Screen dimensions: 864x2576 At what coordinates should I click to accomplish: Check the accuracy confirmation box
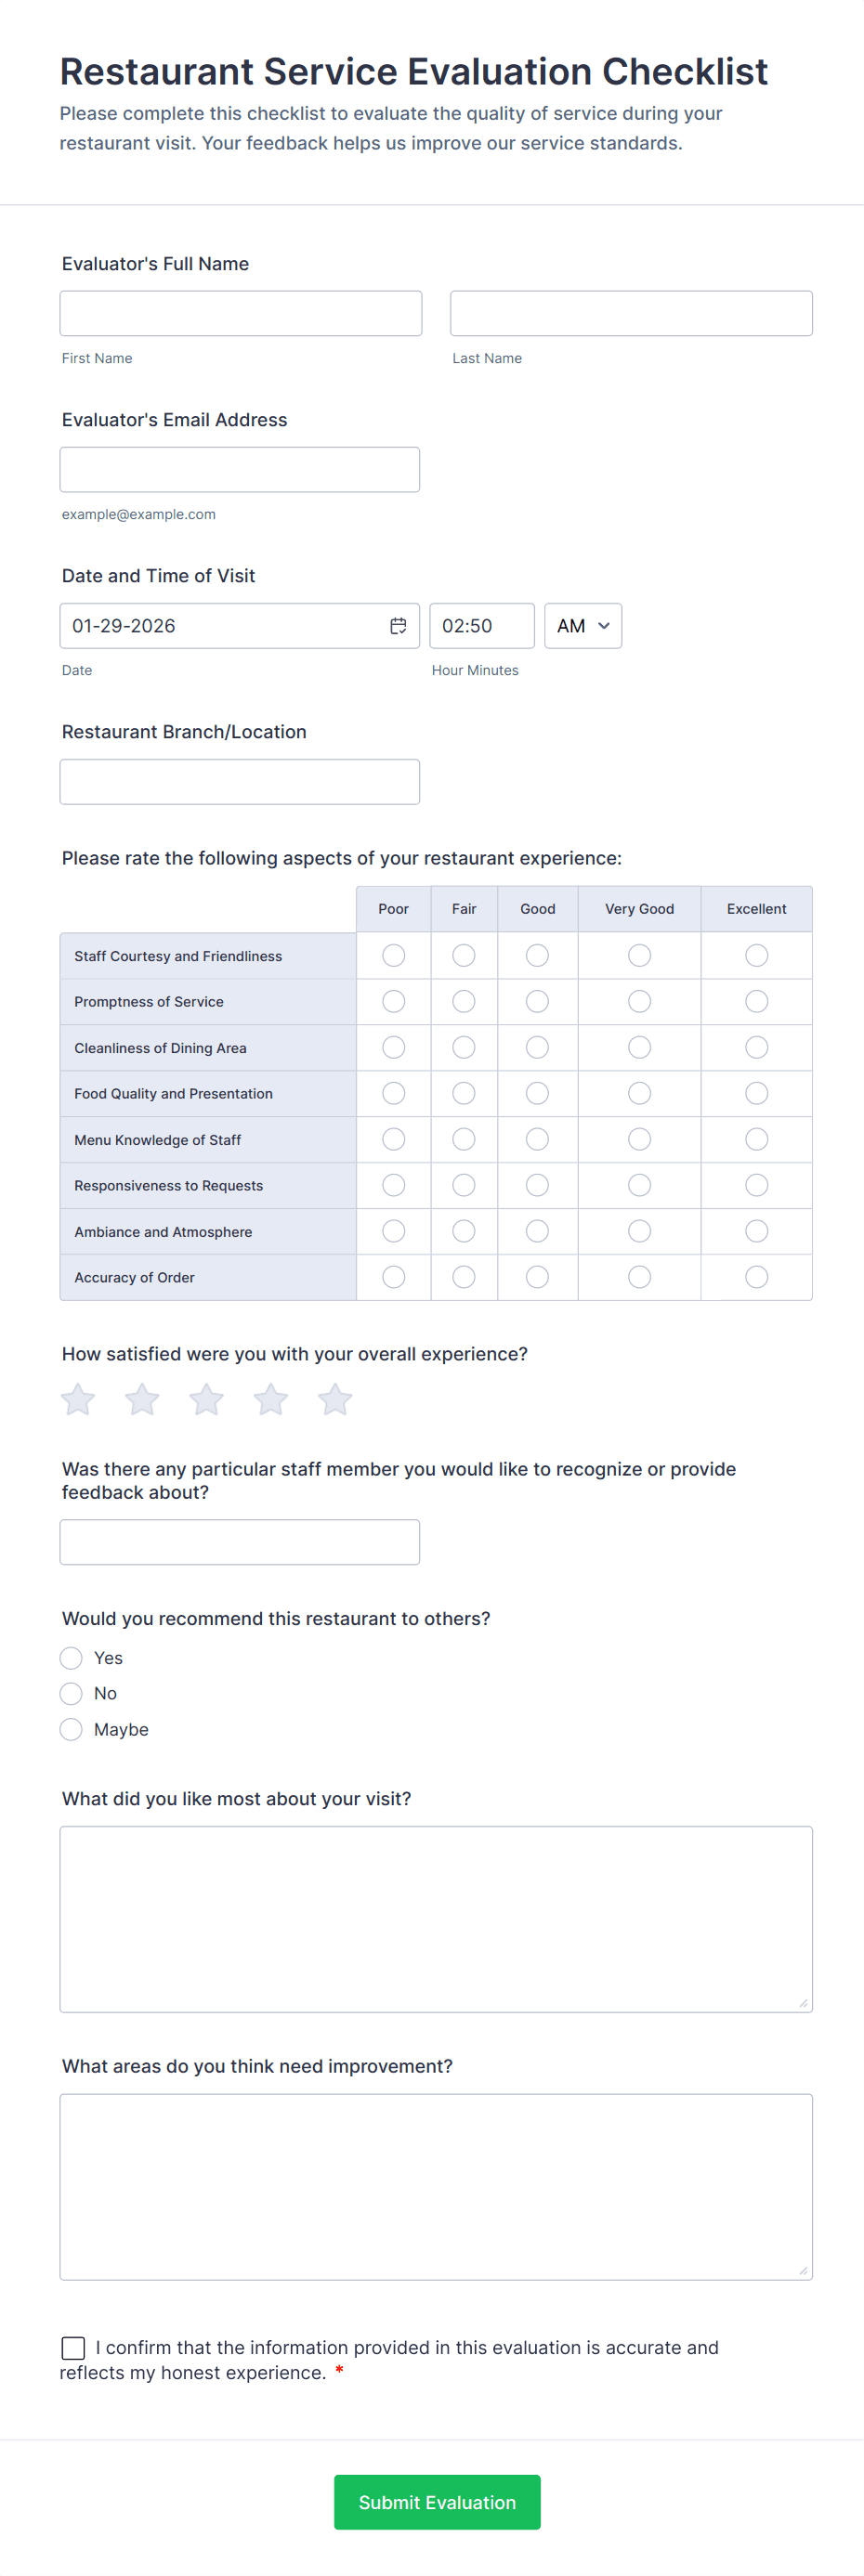[72, 2348]
